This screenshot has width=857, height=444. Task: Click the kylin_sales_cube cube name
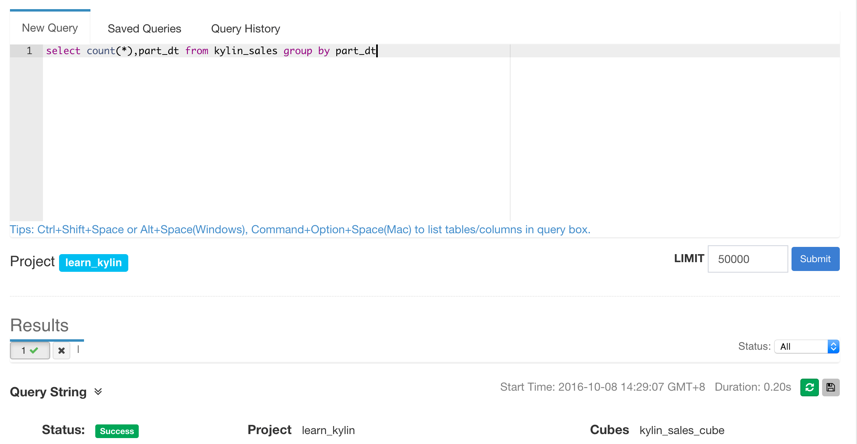[681, 430]
